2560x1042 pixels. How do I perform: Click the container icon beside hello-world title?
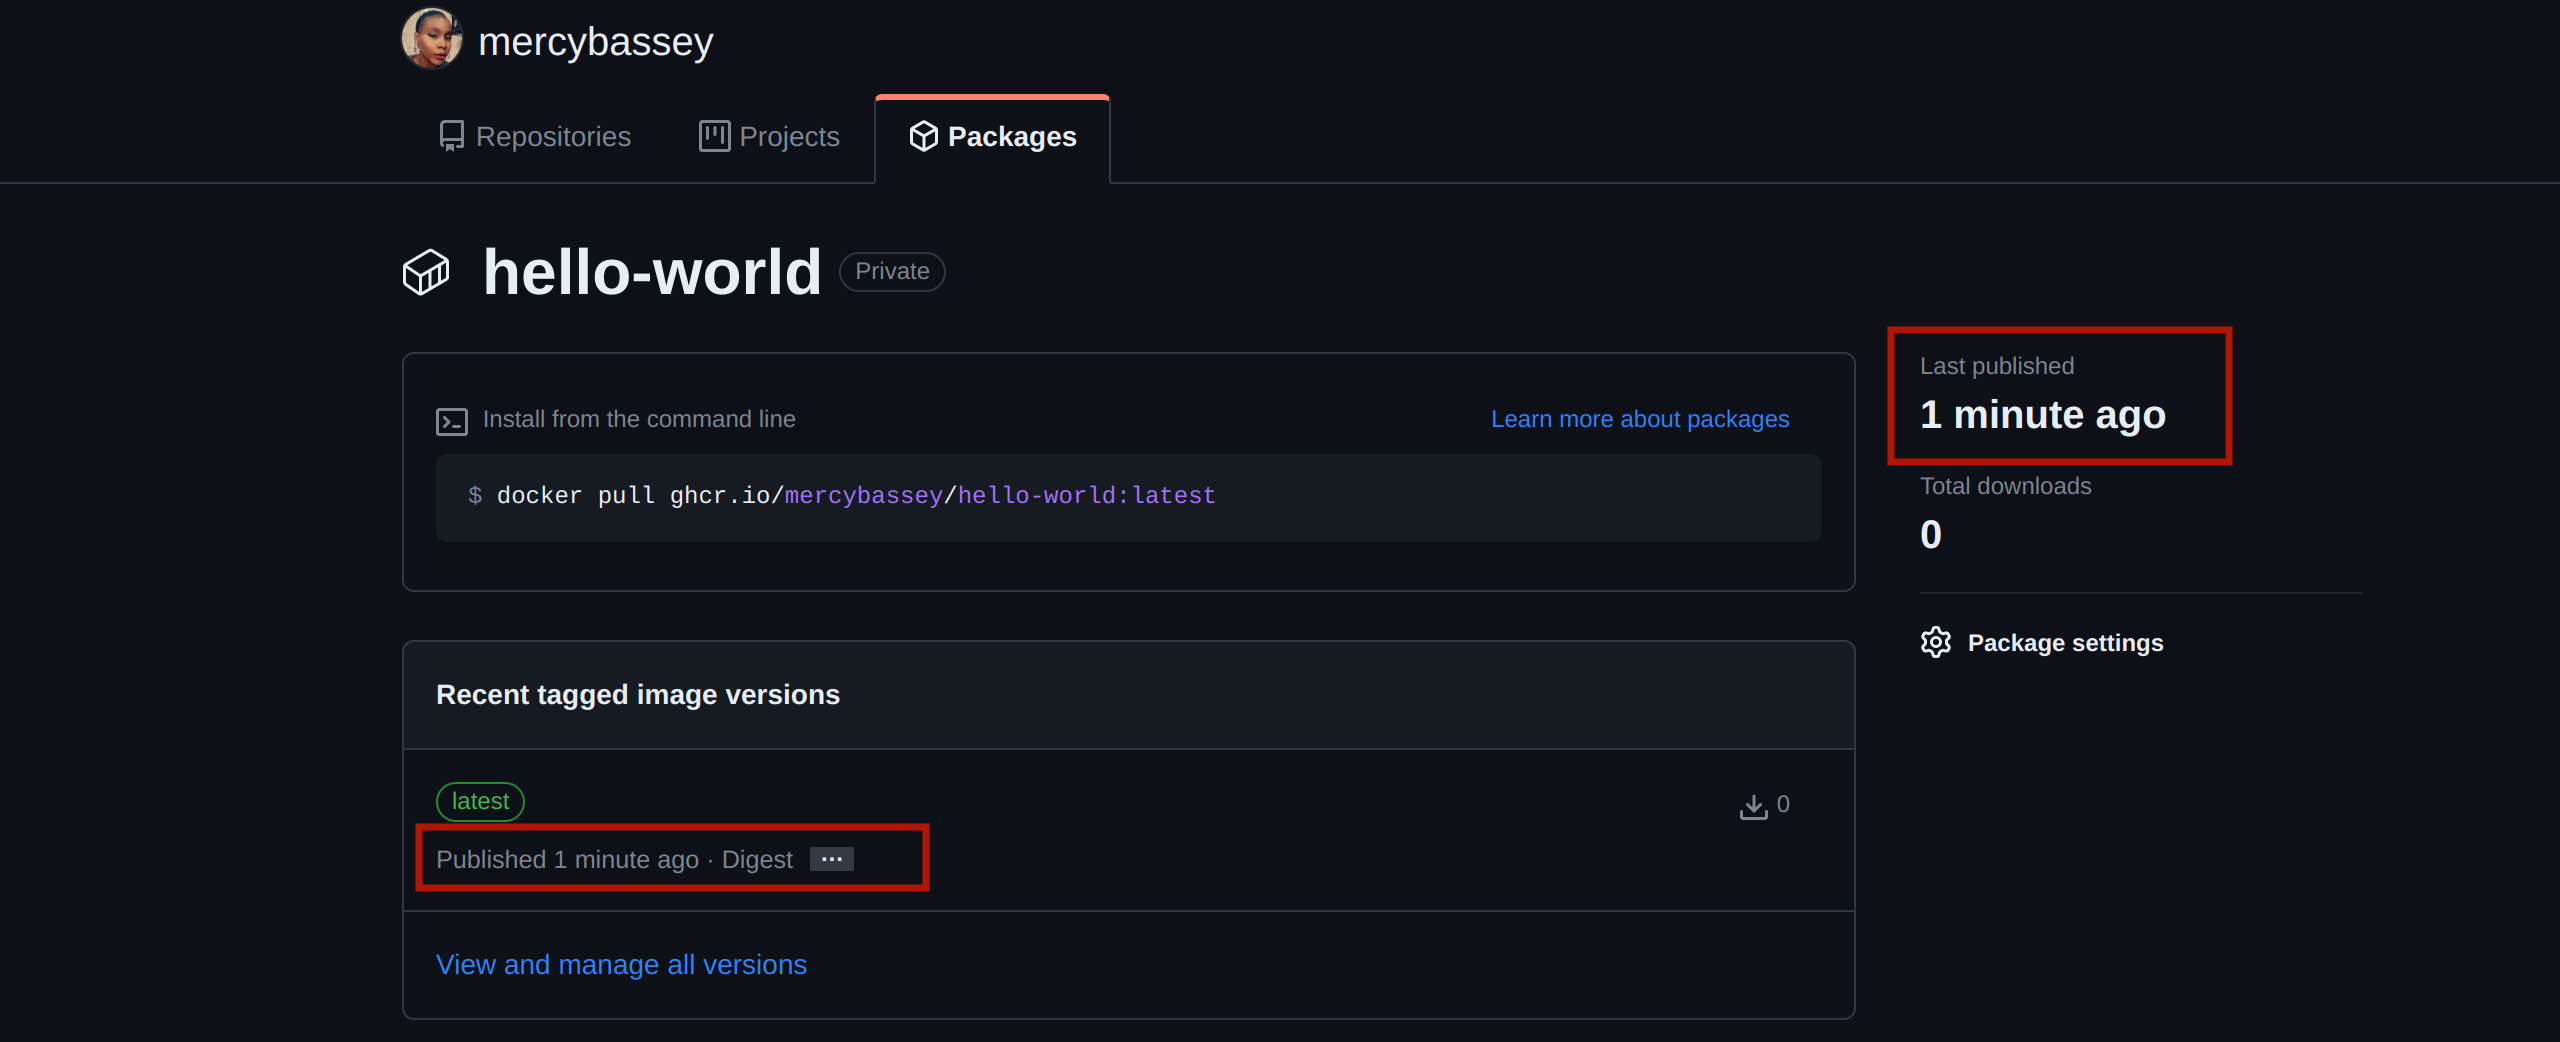tap(426, 272)
